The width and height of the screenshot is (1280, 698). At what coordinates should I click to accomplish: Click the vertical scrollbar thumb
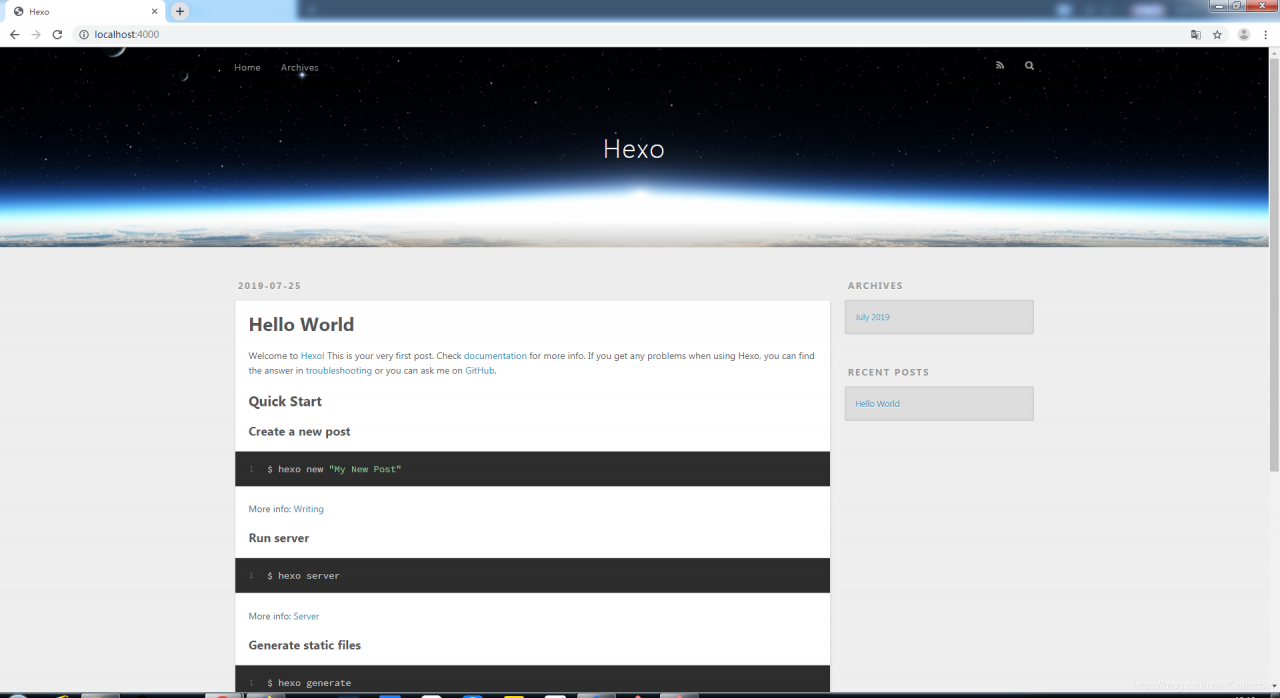click(x=1274, y=264)
